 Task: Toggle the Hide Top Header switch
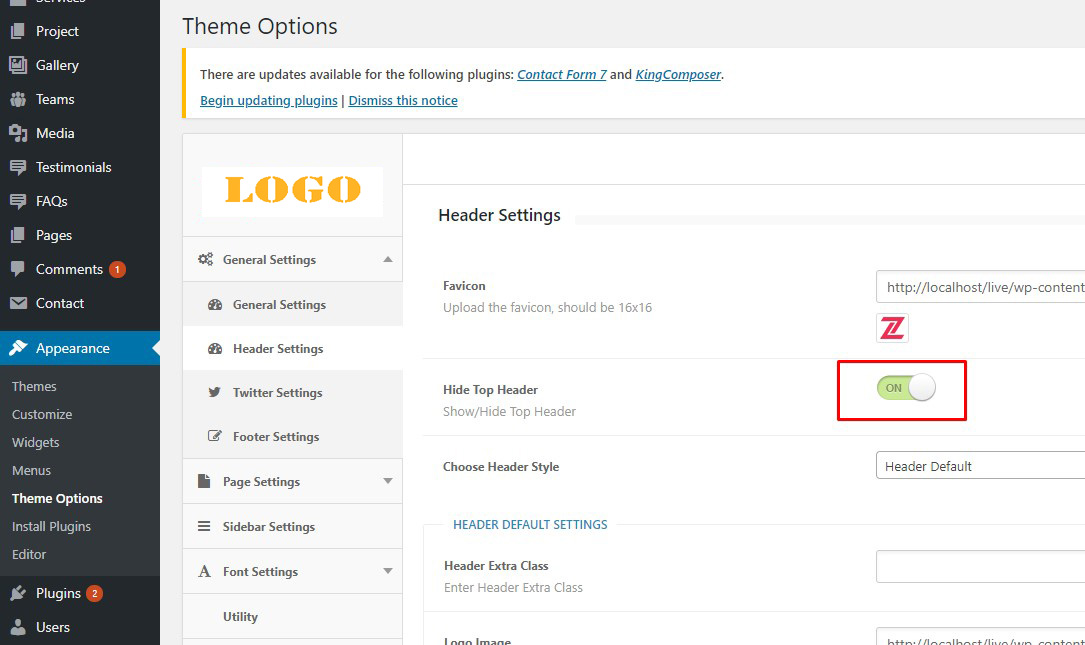pos(906,388)
